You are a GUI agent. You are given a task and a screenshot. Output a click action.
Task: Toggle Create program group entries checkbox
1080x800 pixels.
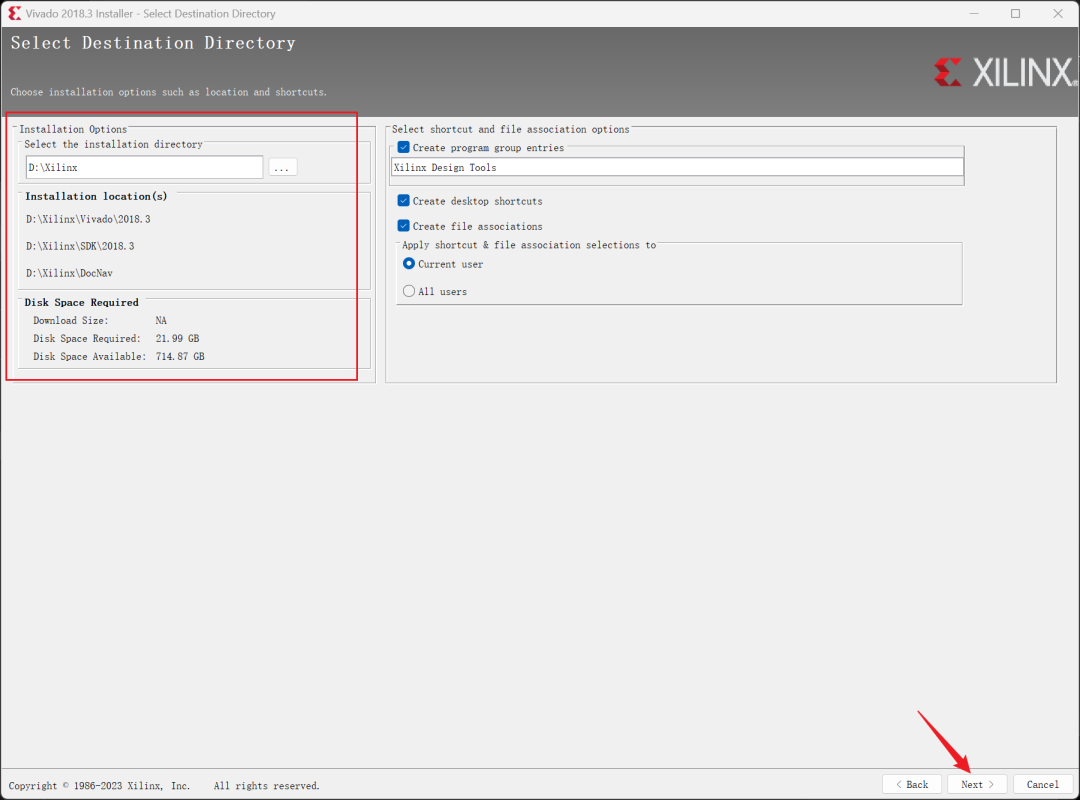404,147
